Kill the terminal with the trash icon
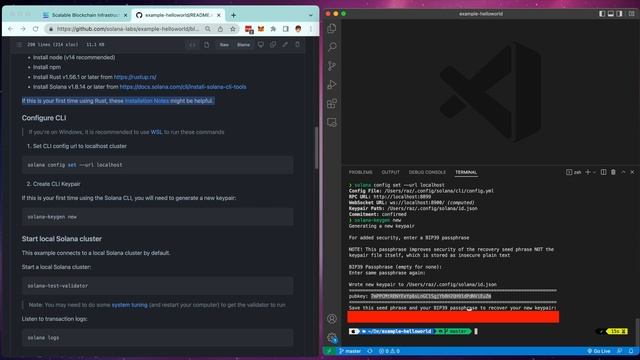Screen dimensions: 640x360 pos(613,172)
